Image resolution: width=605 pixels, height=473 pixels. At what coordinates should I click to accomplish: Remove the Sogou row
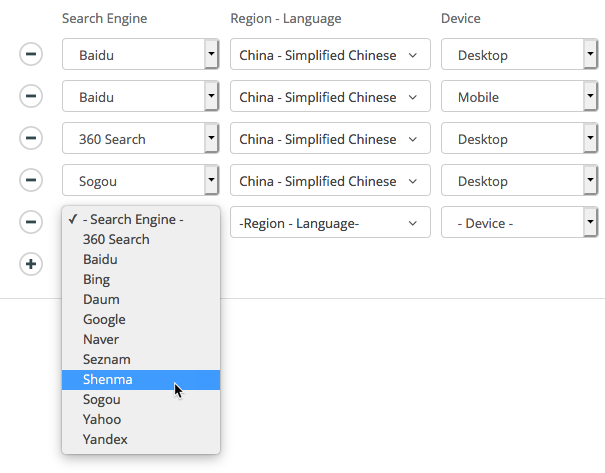point(31,180)
